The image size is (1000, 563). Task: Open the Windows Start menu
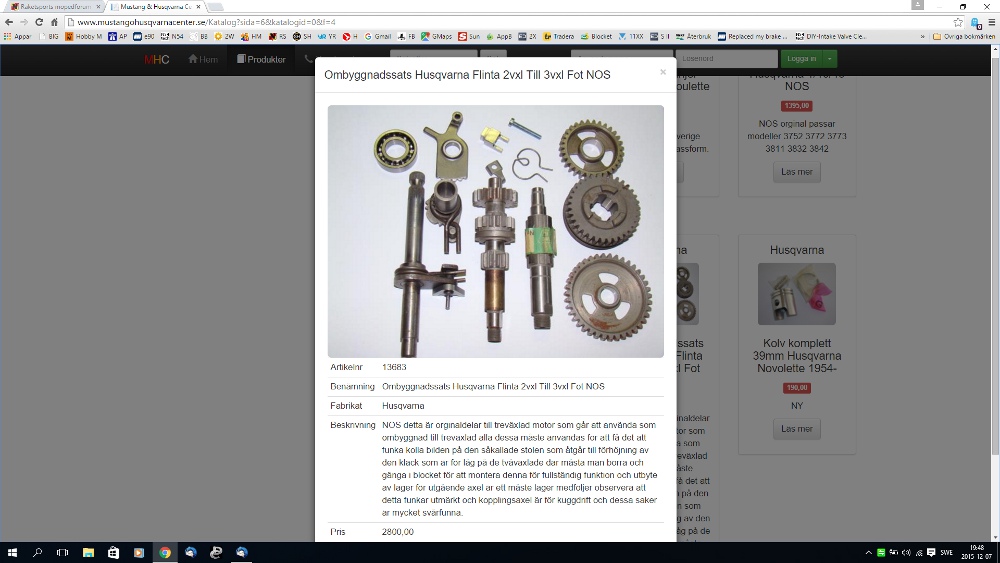coord(12,553)
